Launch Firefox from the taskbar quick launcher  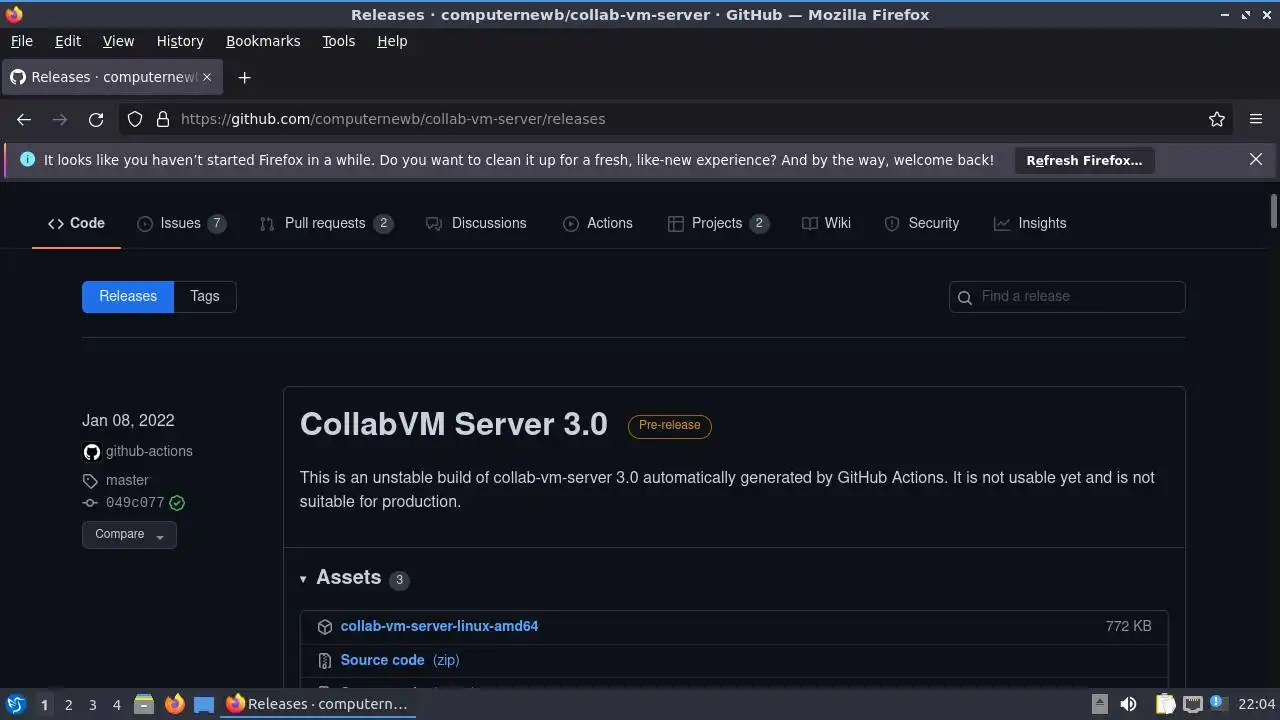click(x=174, y=704)
